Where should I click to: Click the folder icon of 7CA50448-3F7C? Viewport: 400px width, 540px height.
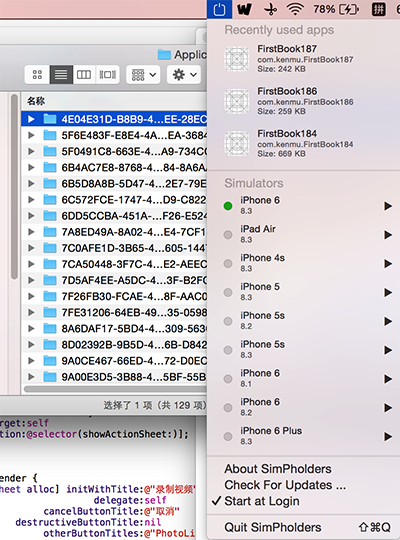point(50,264)
